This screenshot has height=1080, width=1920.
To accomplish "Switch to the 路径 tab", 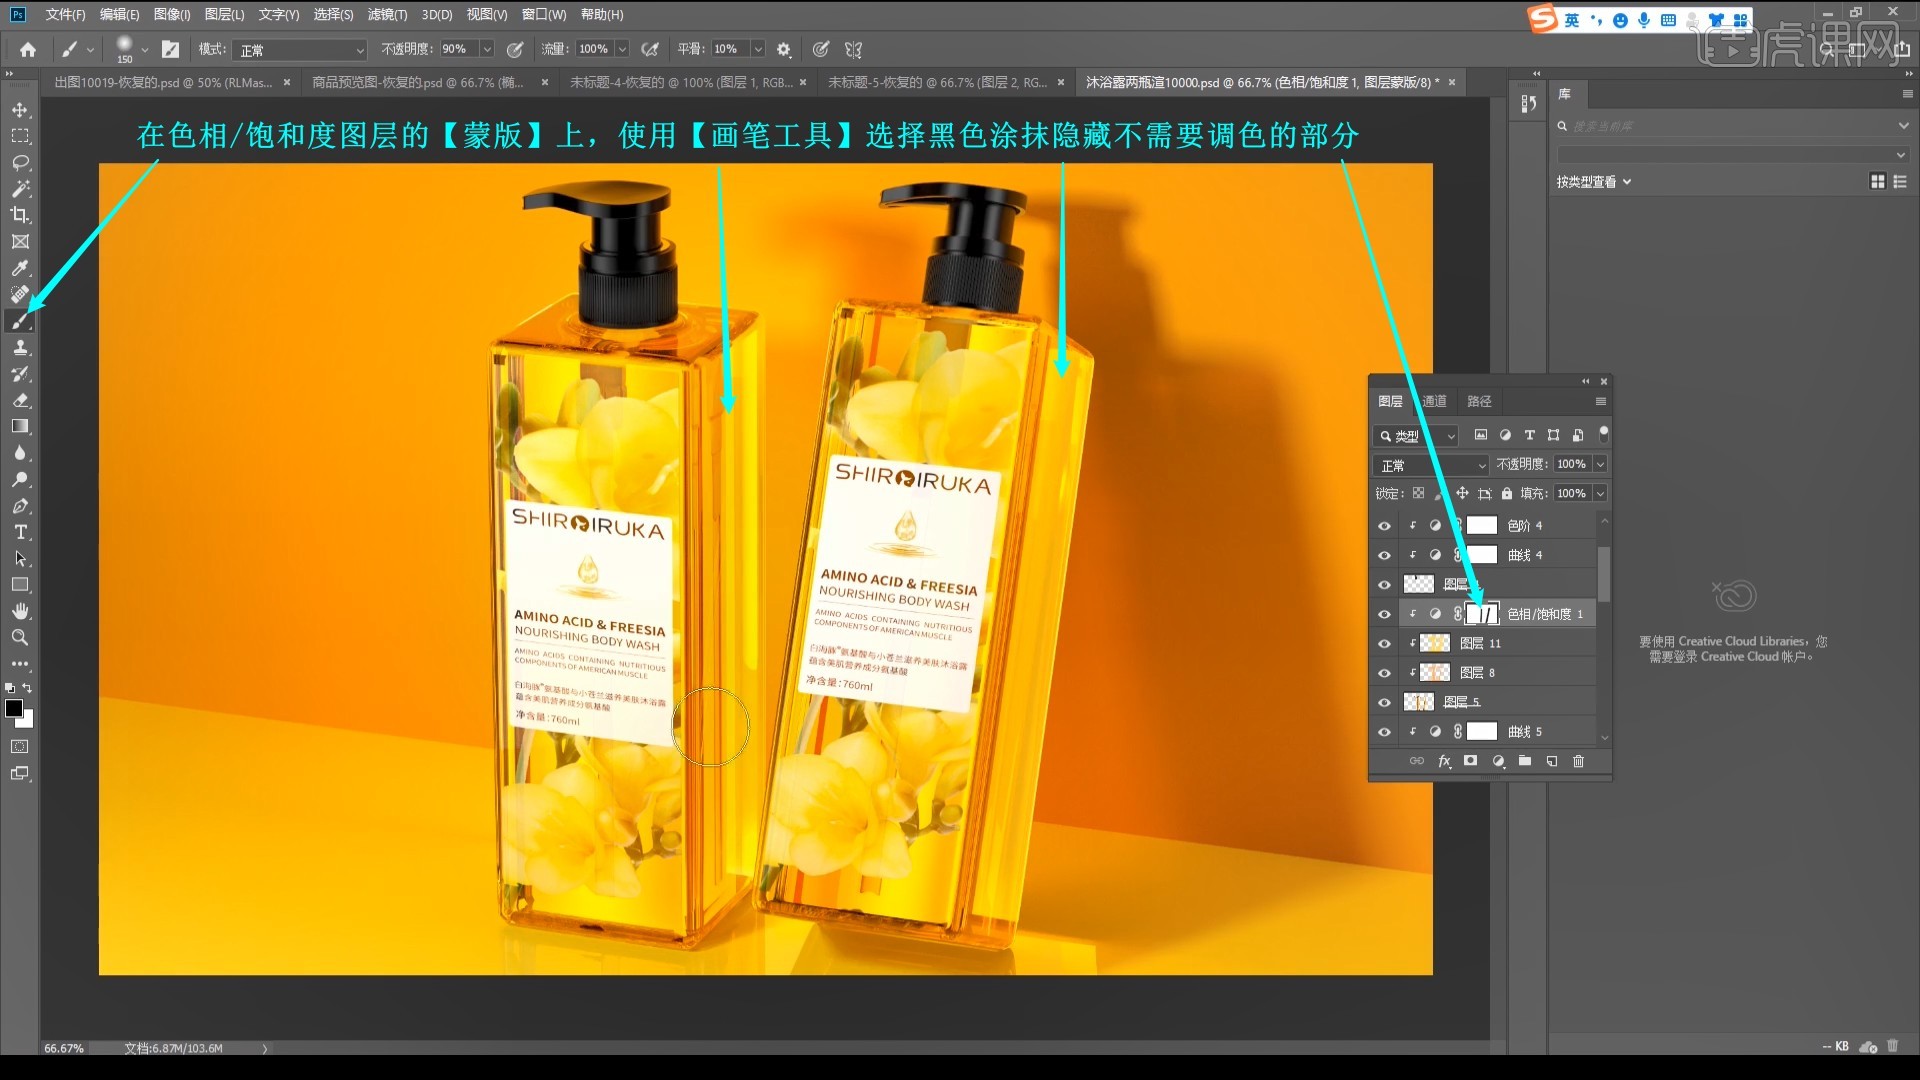I will [1481, 400].
